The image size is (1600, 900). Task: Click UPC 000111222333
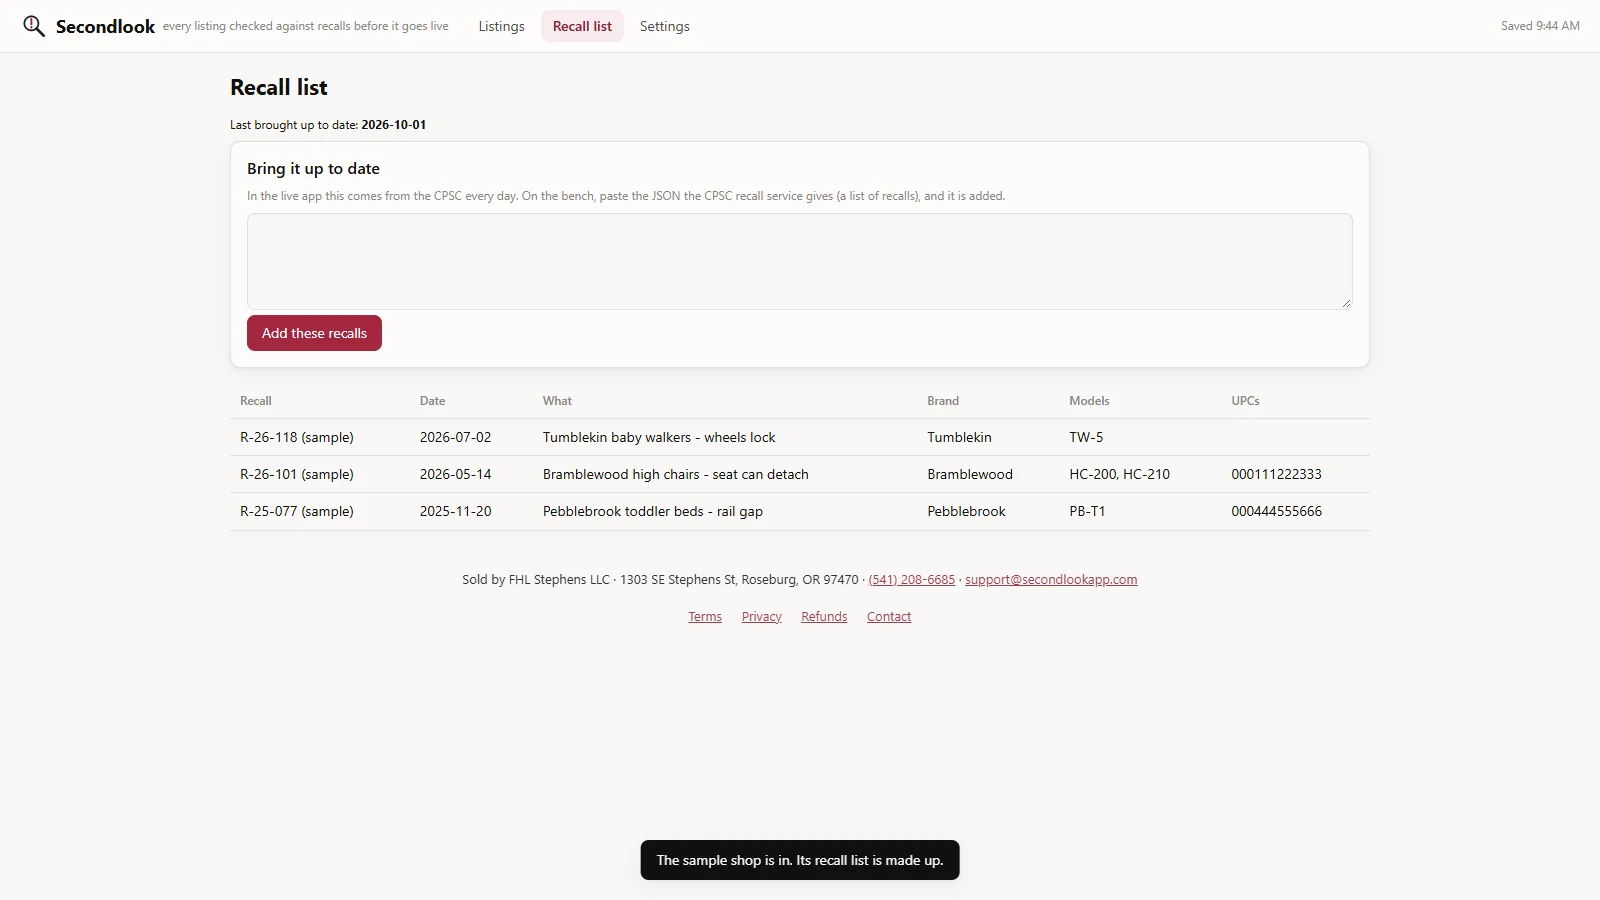point(1276,474)
